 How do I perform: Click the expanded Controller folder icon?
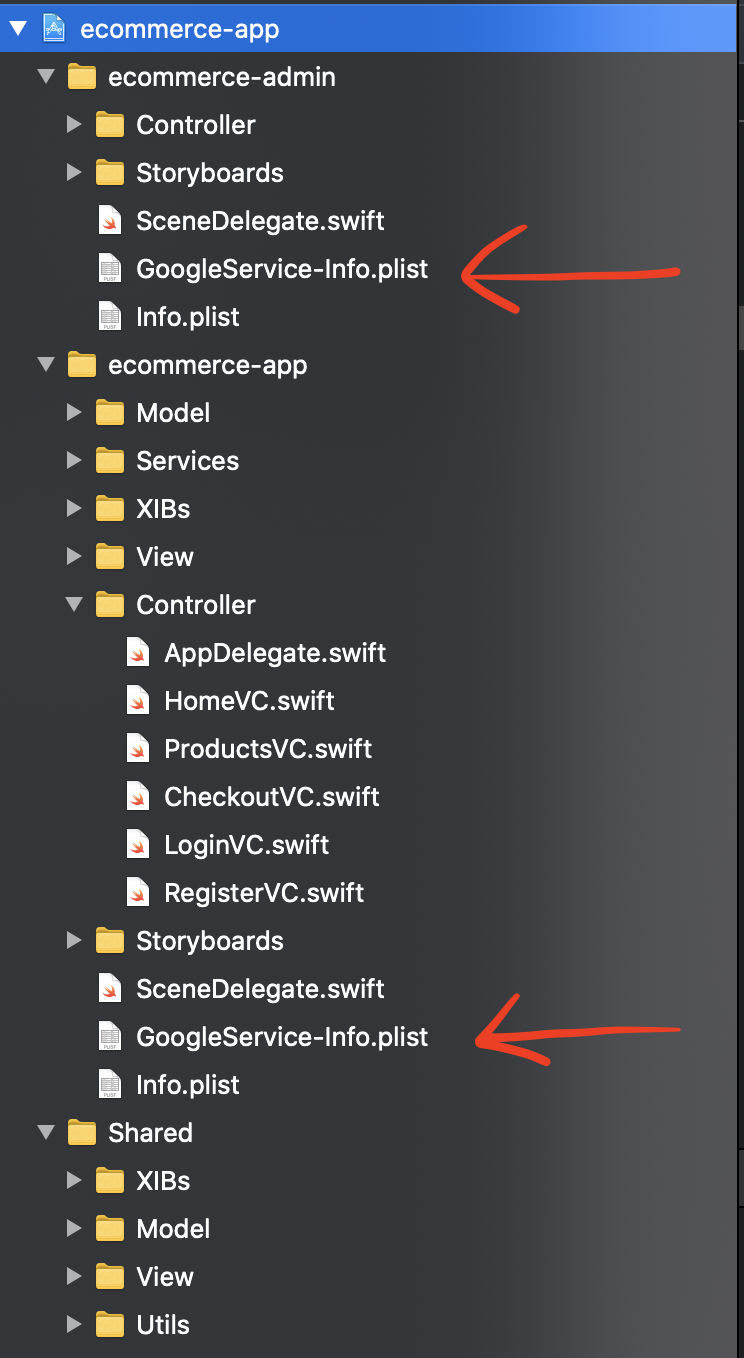[x=110, y=604]
